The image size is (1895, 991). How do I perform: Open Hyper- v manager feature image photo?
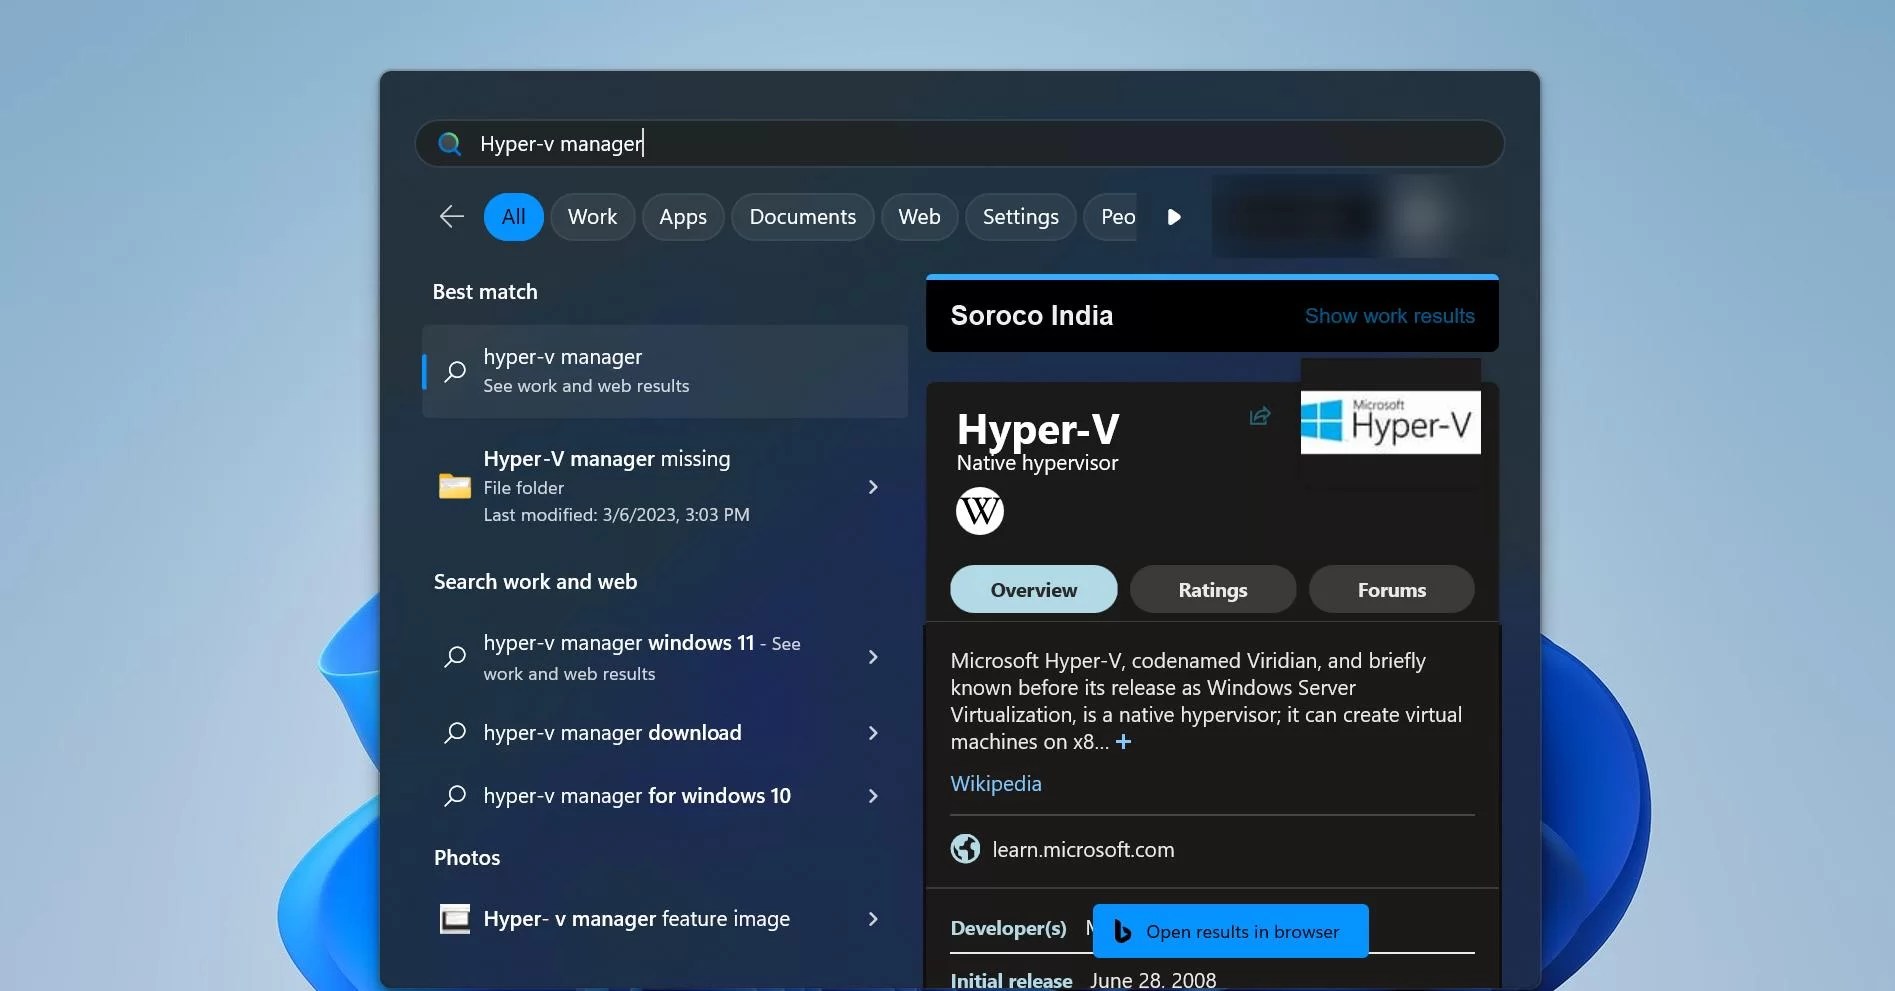665,919
